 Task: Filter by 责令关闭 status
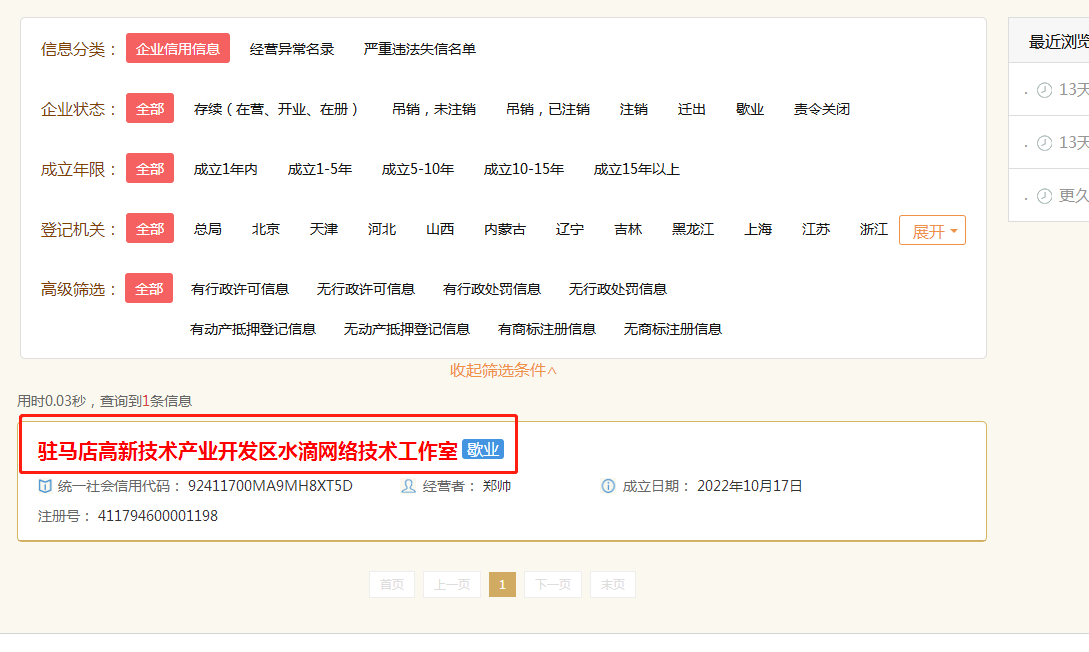pos(822,109)
